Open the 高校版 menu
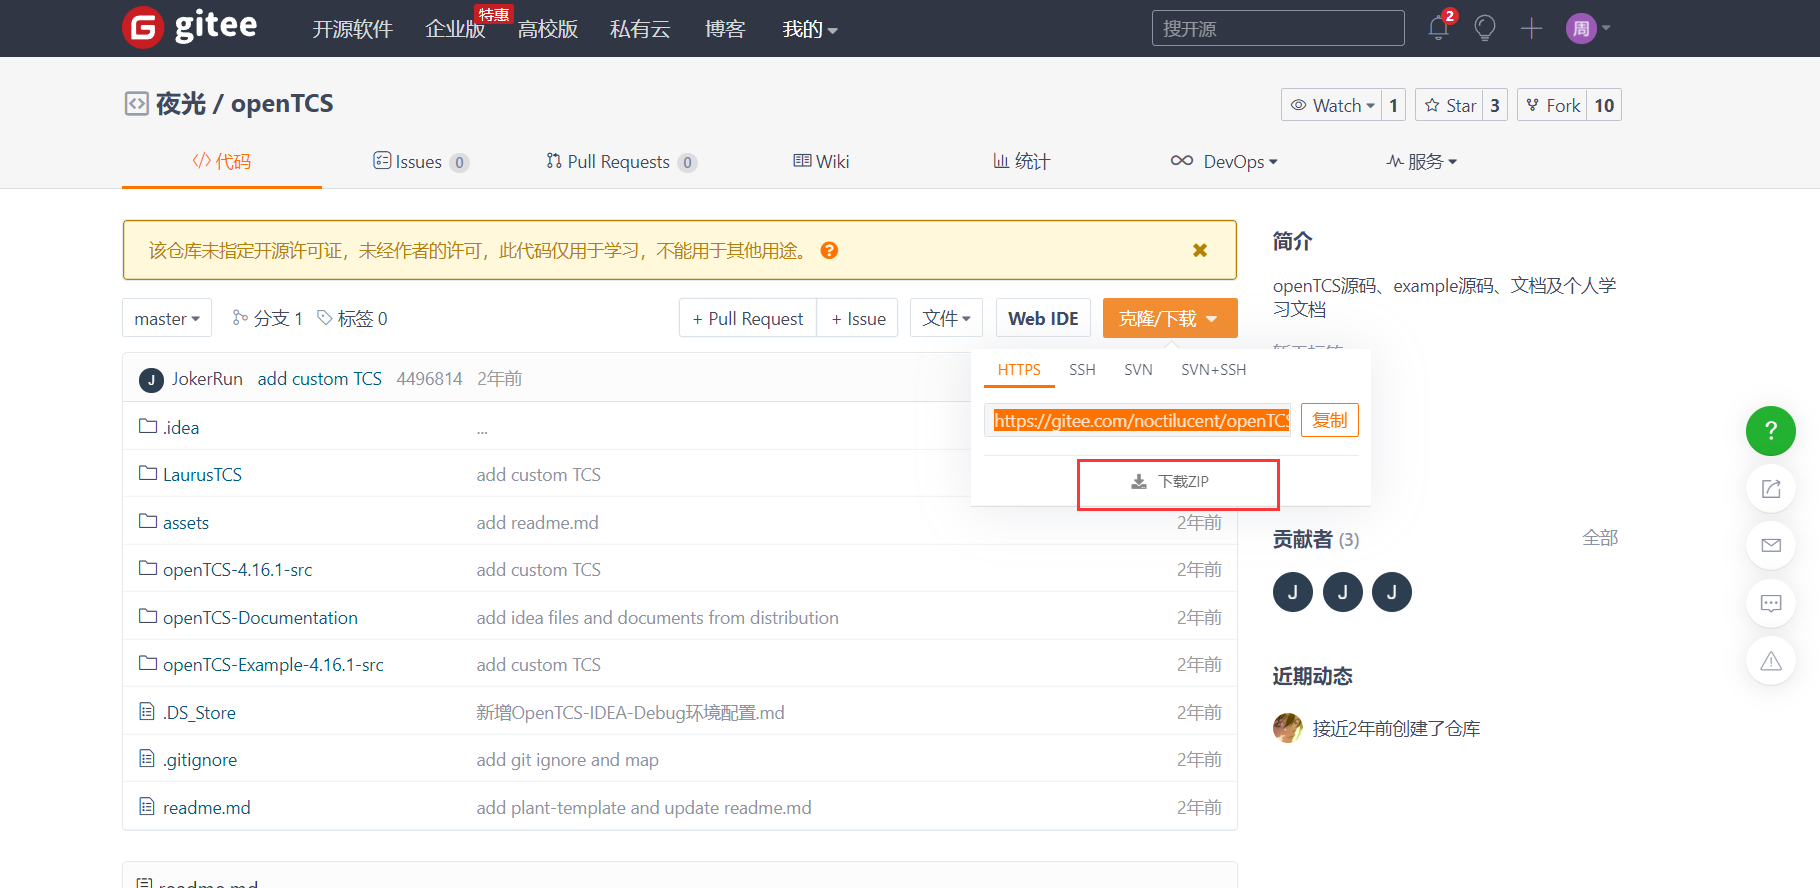 click(x=548, y=29)
